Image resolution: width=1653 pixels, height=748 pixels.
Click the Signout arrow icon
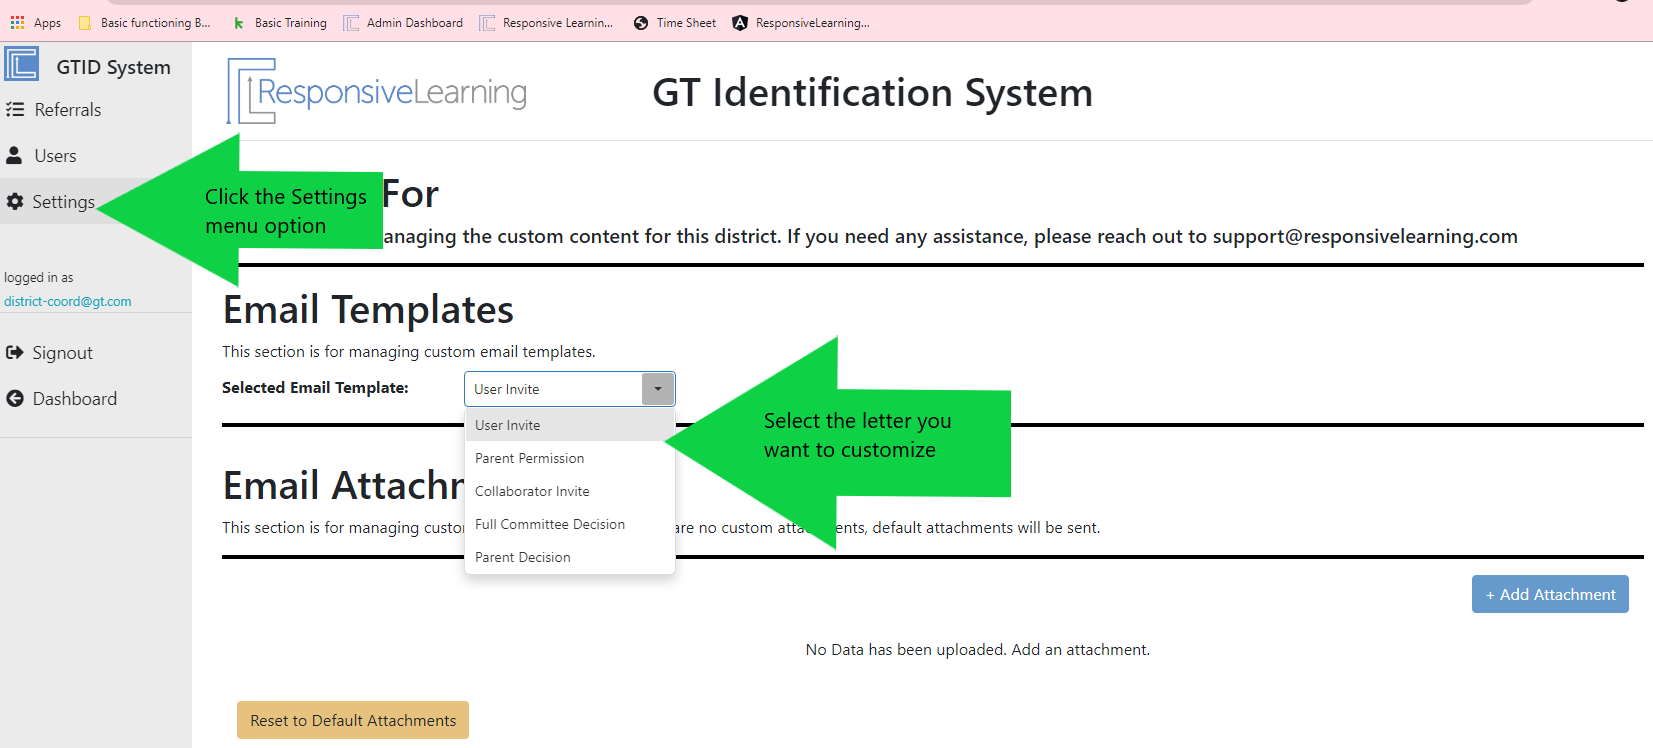(x=15, y=352)
